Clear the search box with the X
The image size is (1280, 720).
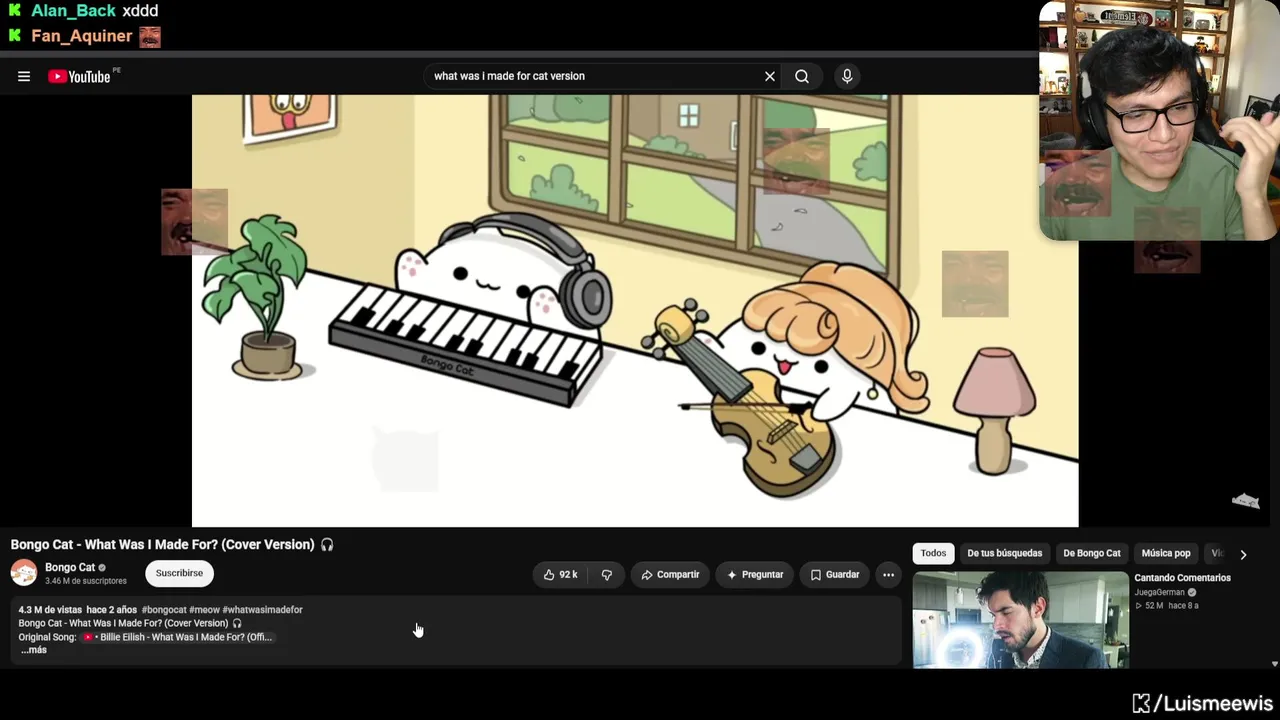click(770, 76)
